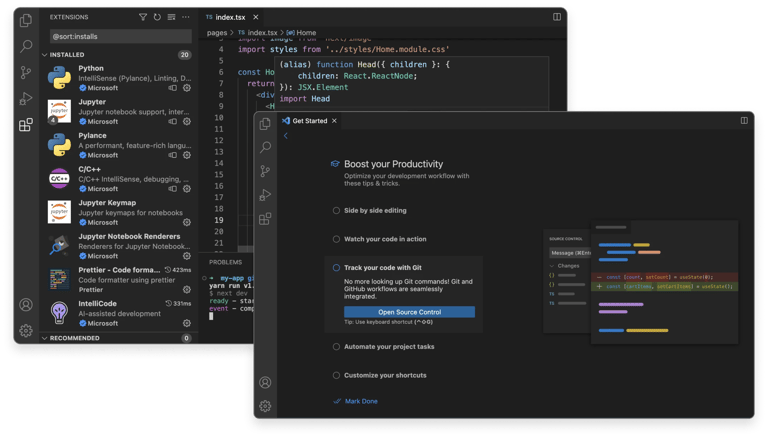Click the extensions search box with @sort:installs

(x=118, y=36)
